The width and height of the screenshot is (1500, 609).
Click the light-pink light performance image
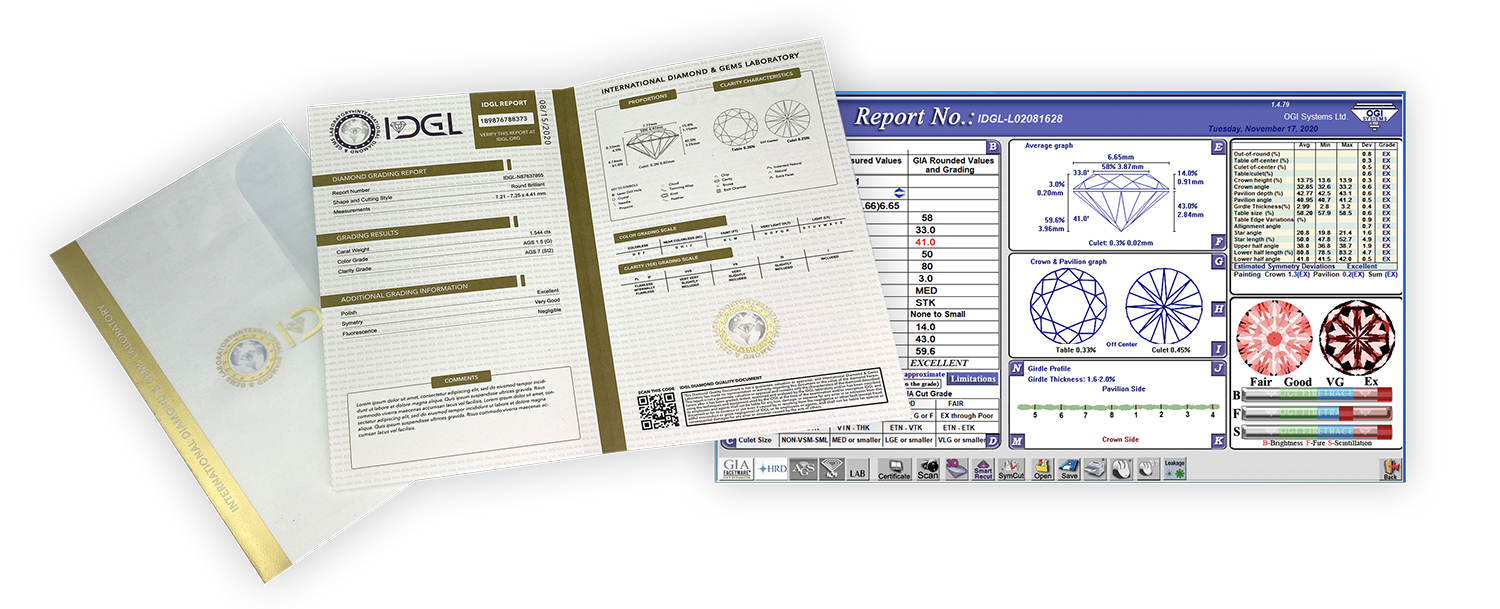coord(1274,337)
